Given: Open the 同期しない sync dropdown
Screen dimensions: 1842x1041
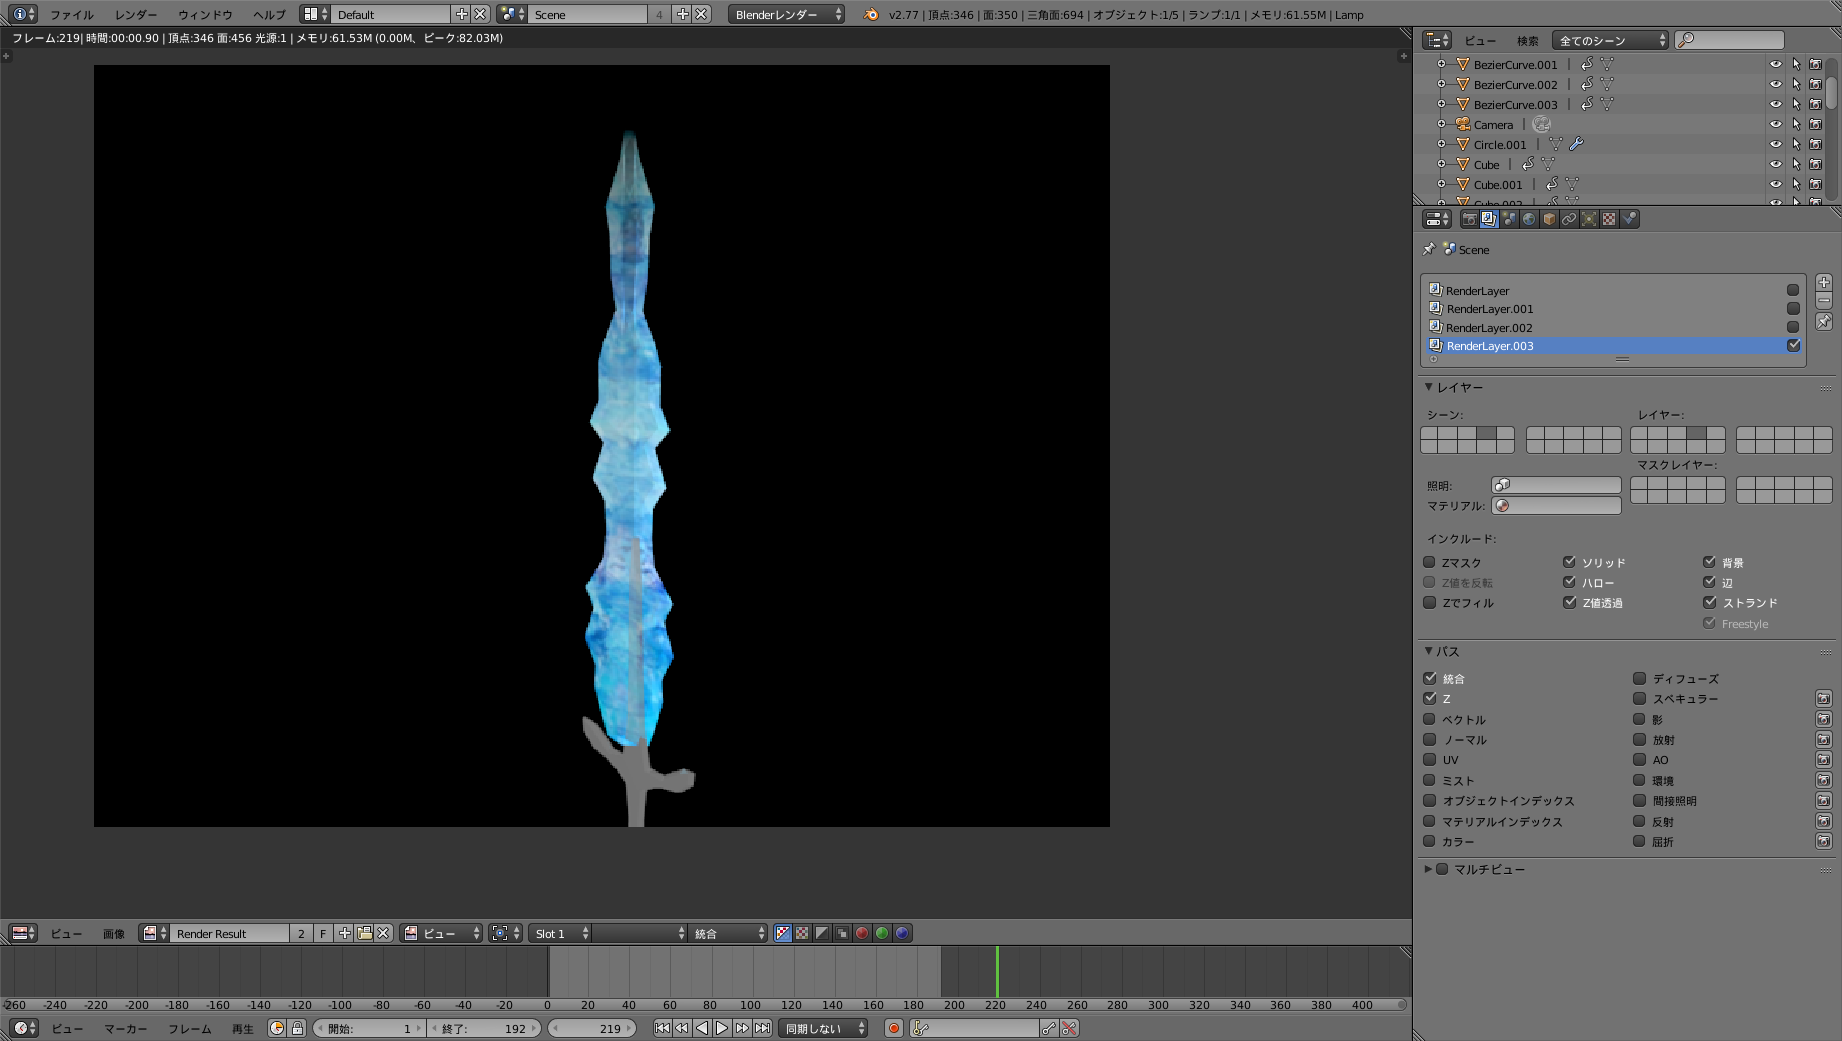Looking at the screenshot, I should (823, 1028).
